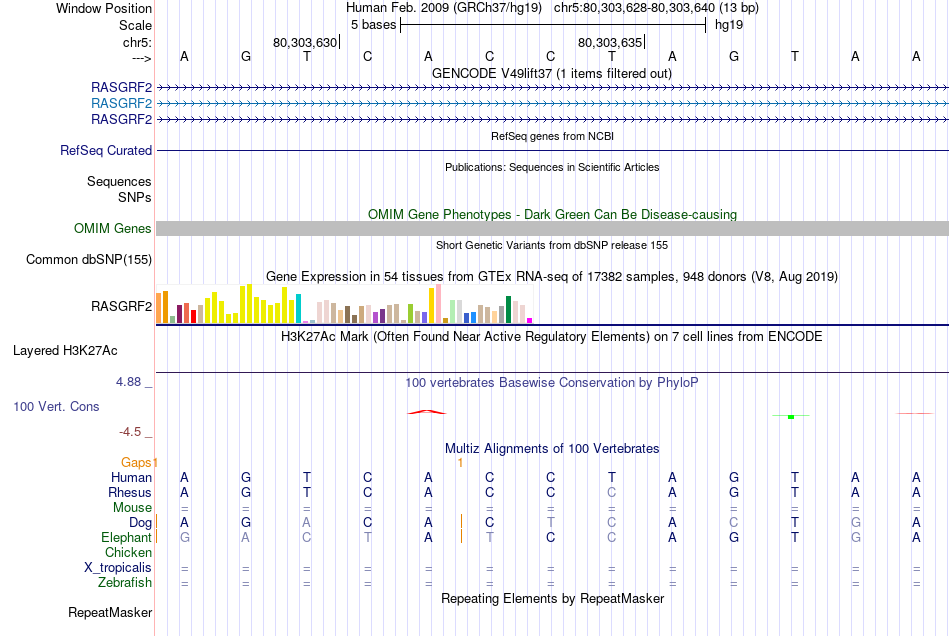Viewport: 950px width, 636px height.
Task: Open the GENCODE V49lift37 track title
Action: coord(552,73)
